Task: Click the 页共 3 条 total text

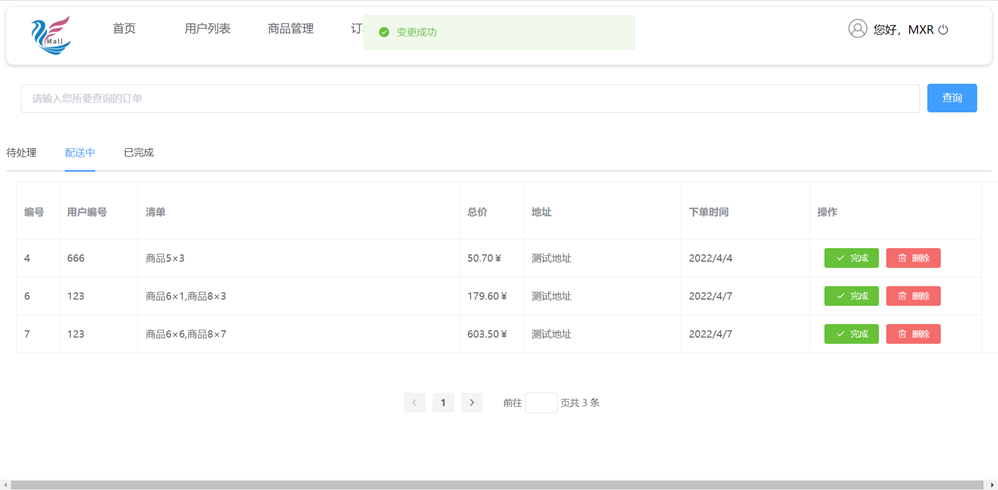Action: (580, 403)
